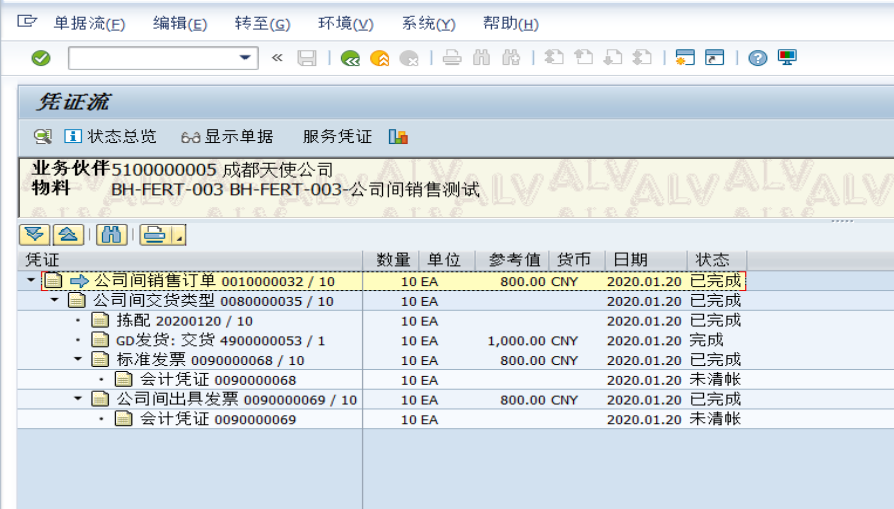This screenshot has height=509, width=894.
Task: Click the ALV tree Print icon
Action: click(155, 235)
